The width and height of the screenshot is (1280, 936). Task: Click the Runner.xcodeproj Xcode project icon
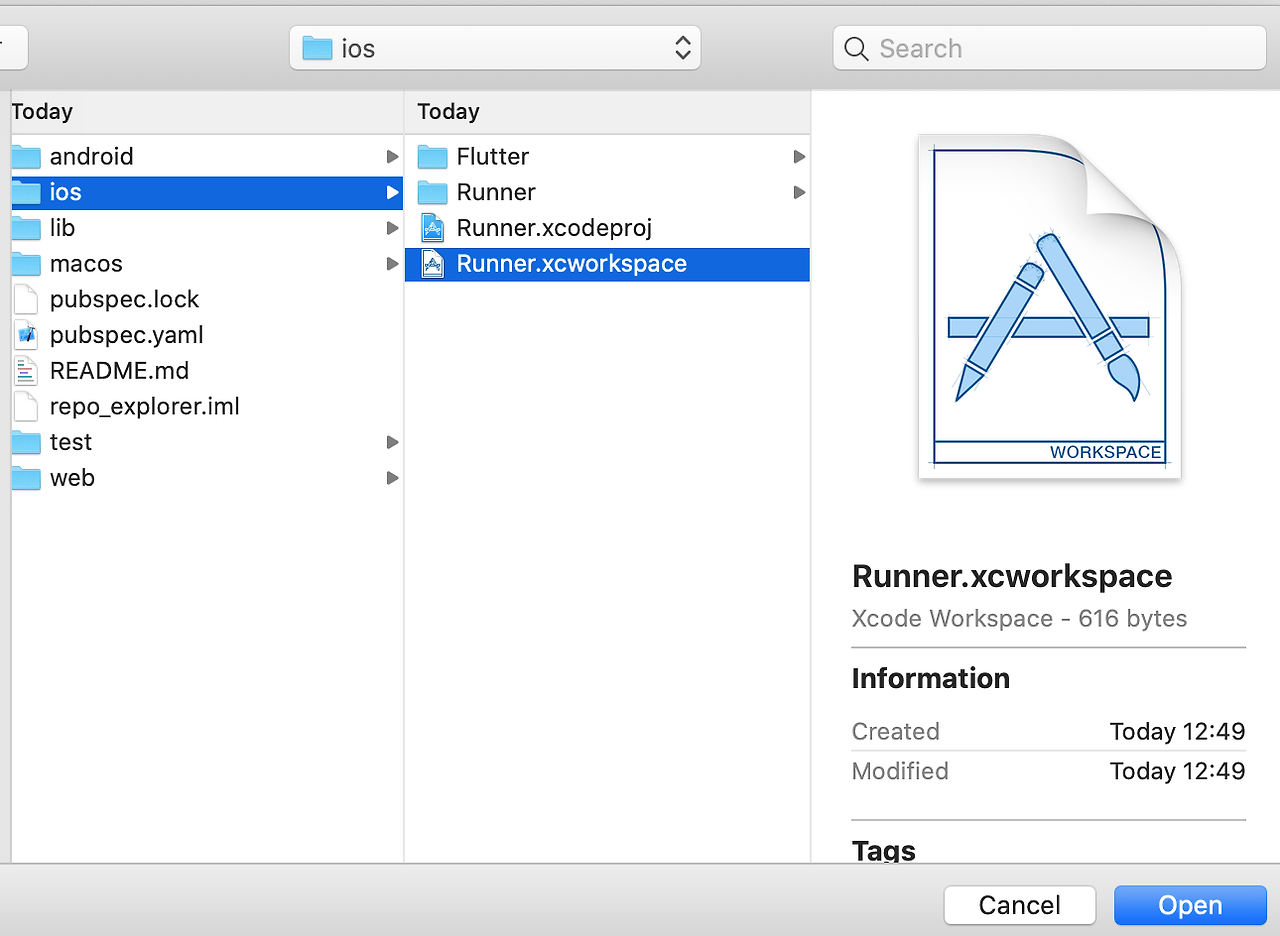(x=432, y=229)
